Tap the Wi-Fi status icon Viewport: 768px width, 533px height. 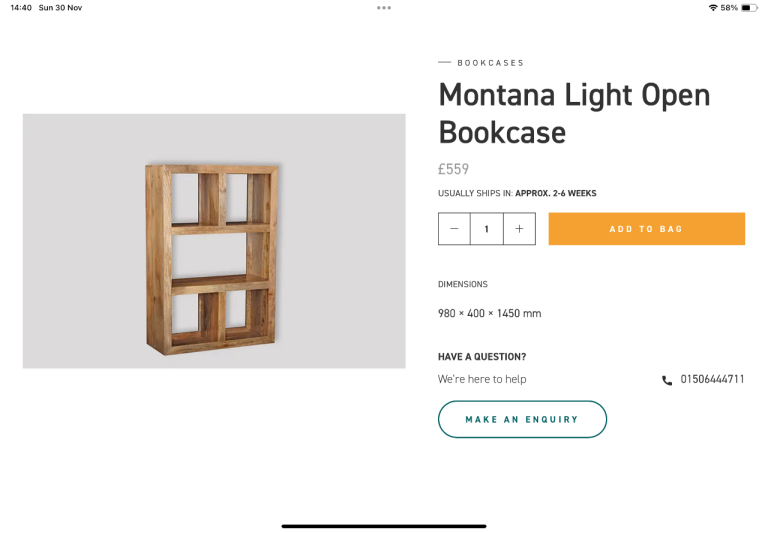pyautogui.click(x=712, y=7)
